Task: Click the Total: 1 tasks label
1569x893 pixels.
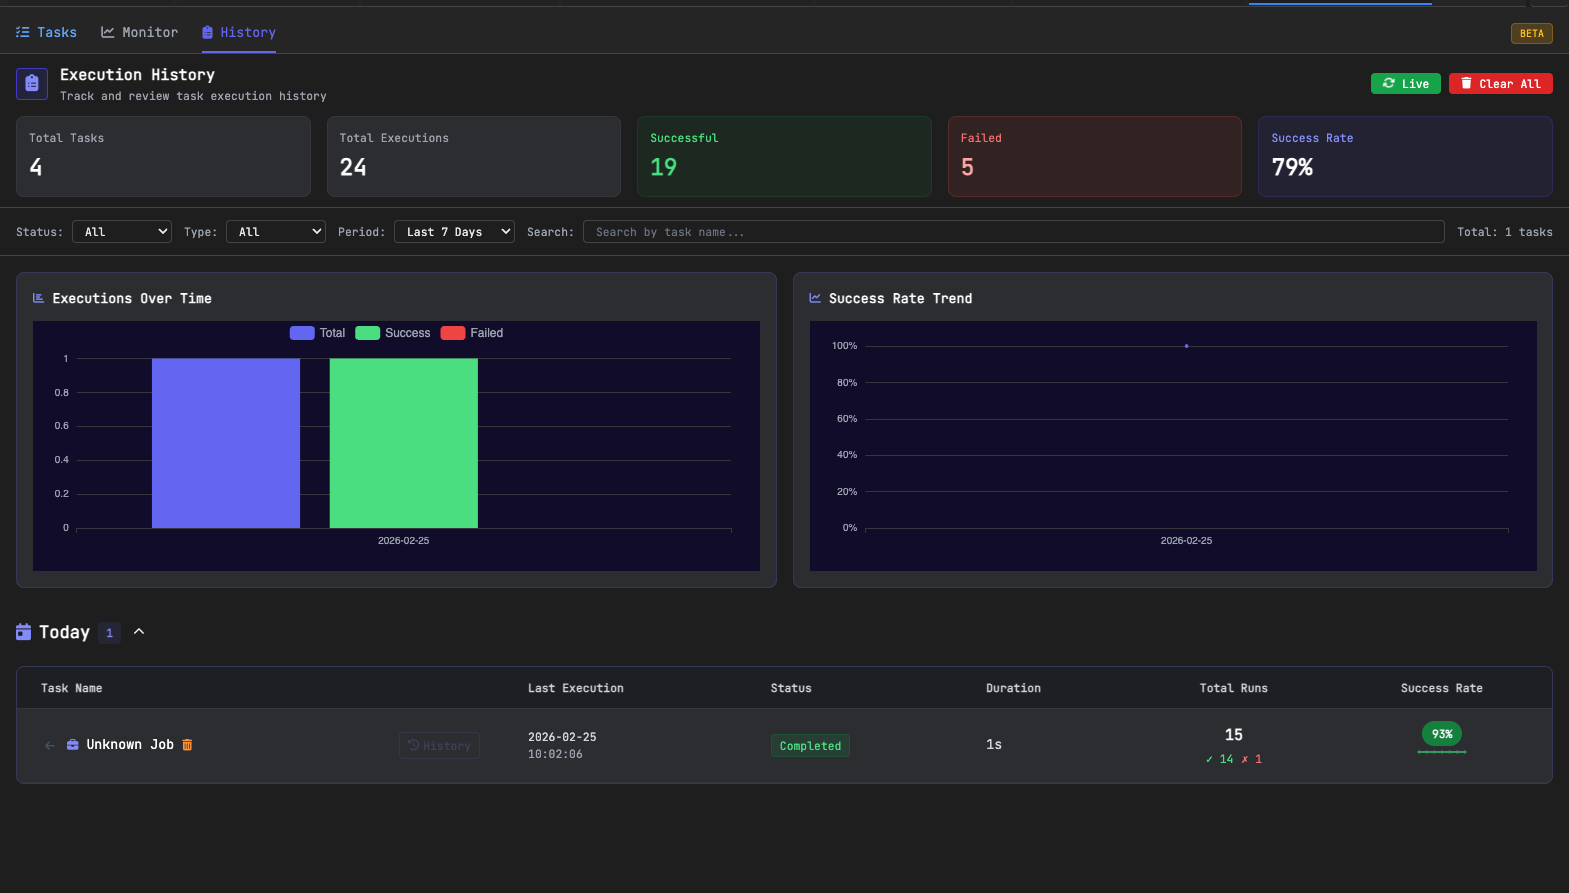Action: 1505,232
